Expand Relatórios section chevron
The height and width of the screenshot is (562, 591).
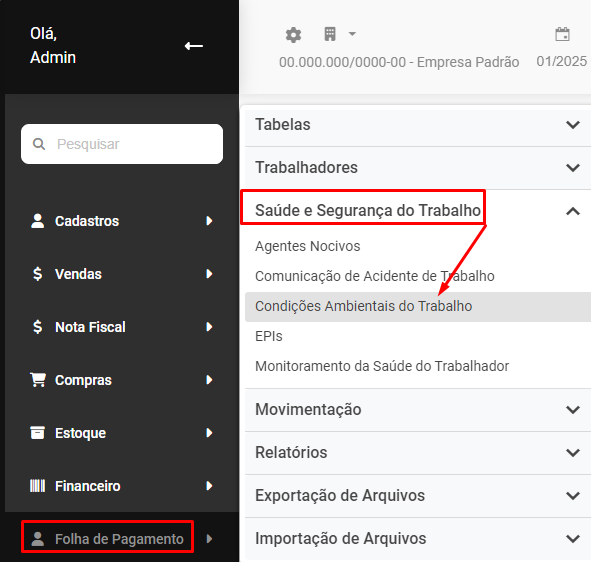pos(573,453)
